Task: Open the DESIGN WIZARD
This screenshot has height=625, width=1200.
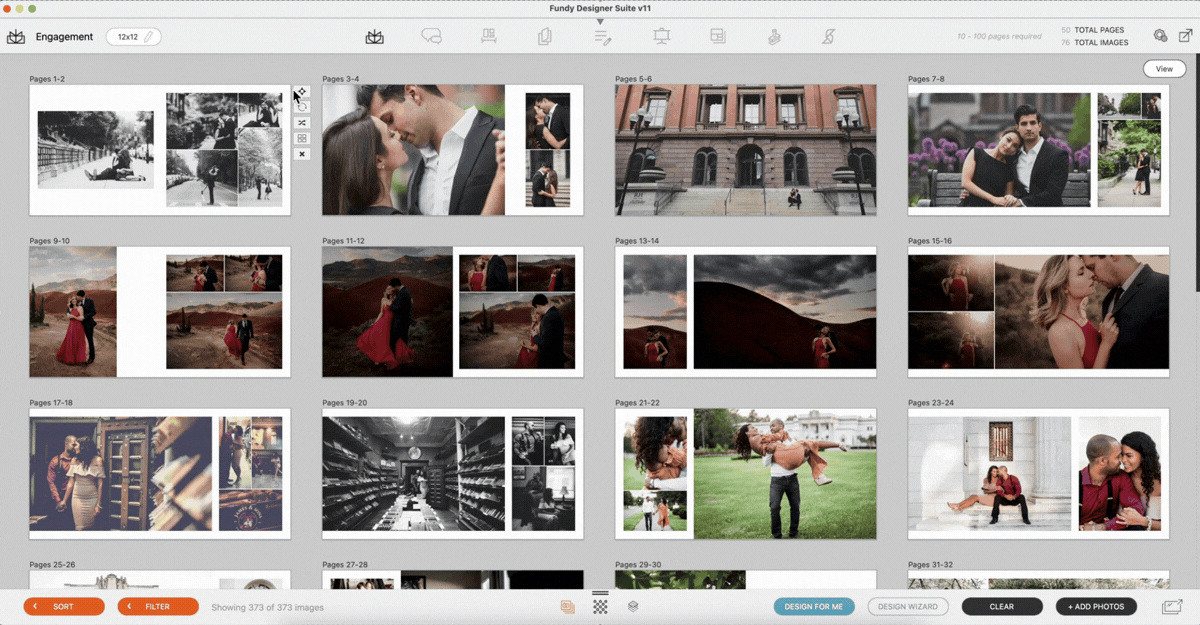Action: [x=908, y=607]
